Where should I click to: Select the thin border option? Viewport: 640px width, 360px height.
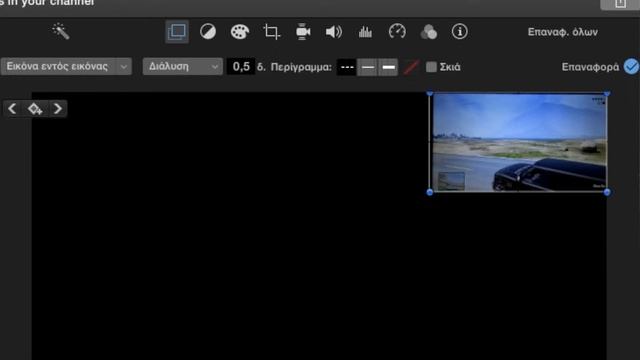pyautogui.click(x=368, y=67)
